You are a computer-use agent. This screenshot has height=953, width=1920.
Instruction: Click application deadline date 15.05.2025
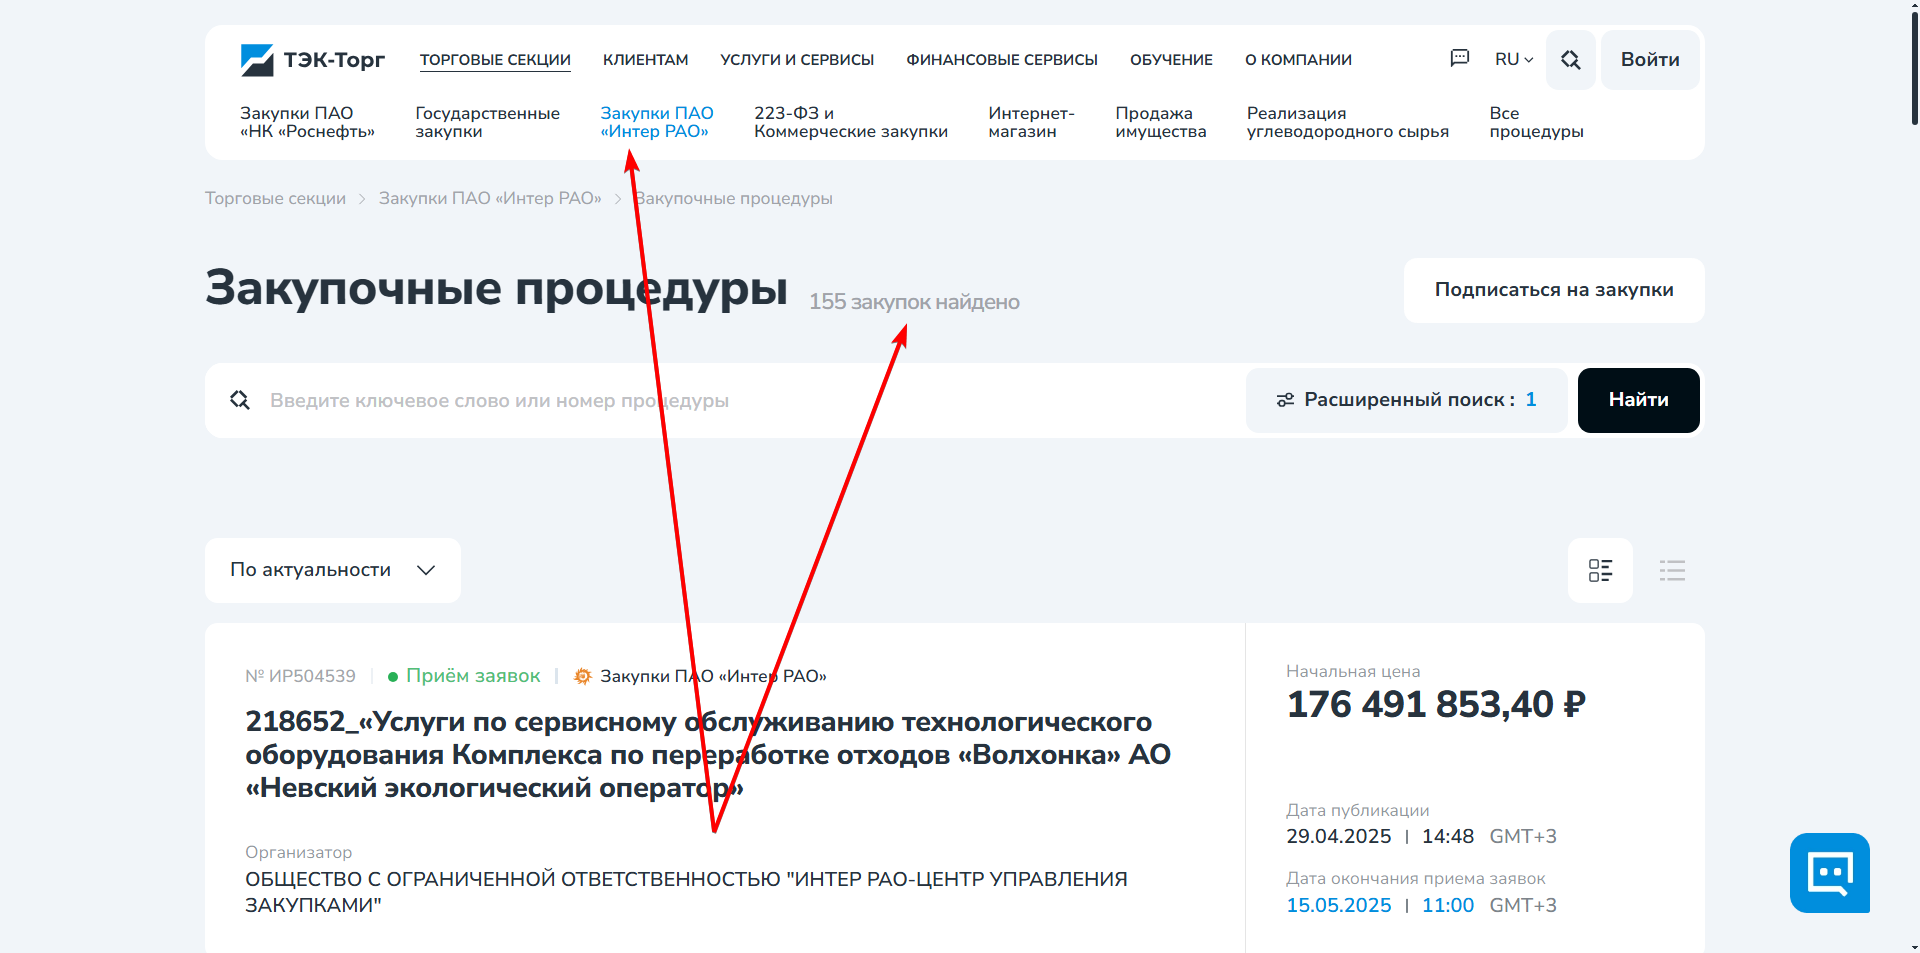click(x=1339, y=906)
